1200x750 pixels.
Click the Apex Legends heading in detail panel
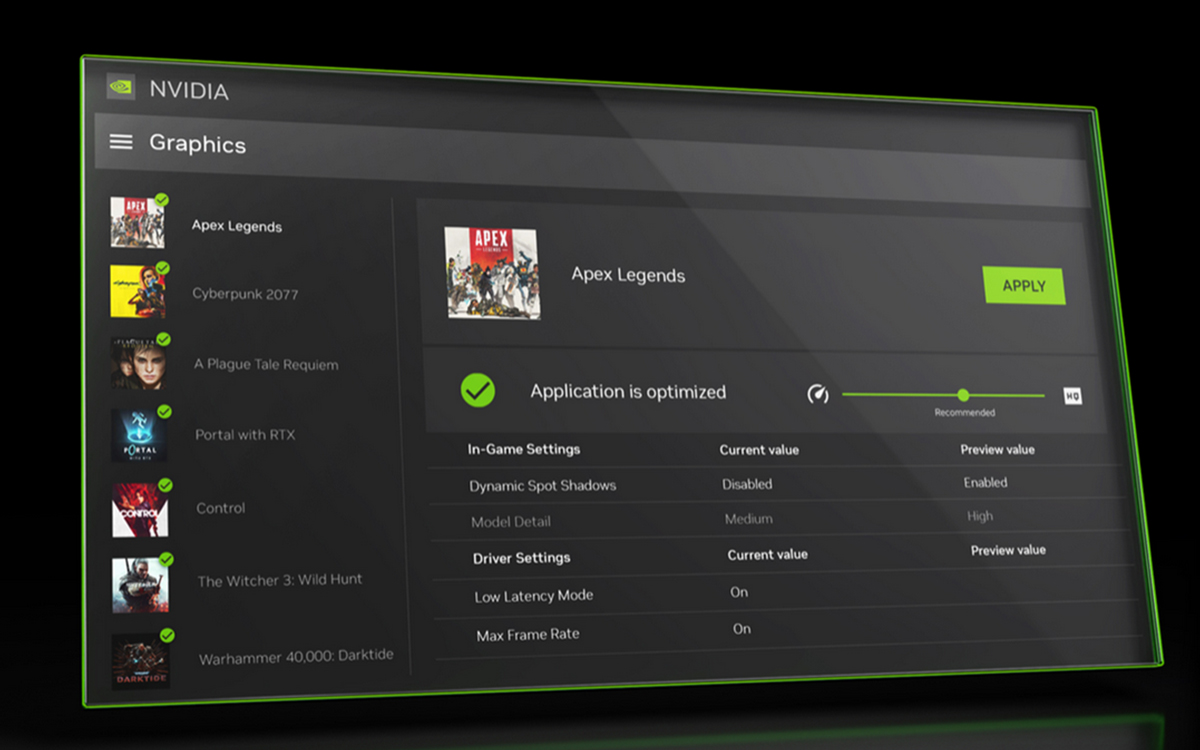tap(628, 275)
